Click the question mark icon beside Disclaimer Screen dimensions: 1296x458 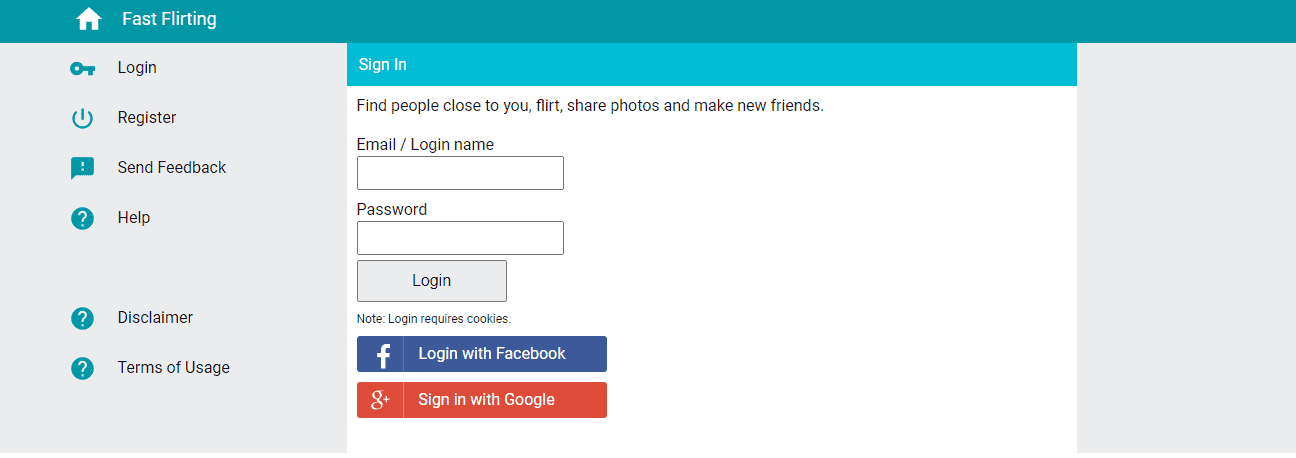click(82, 318)
